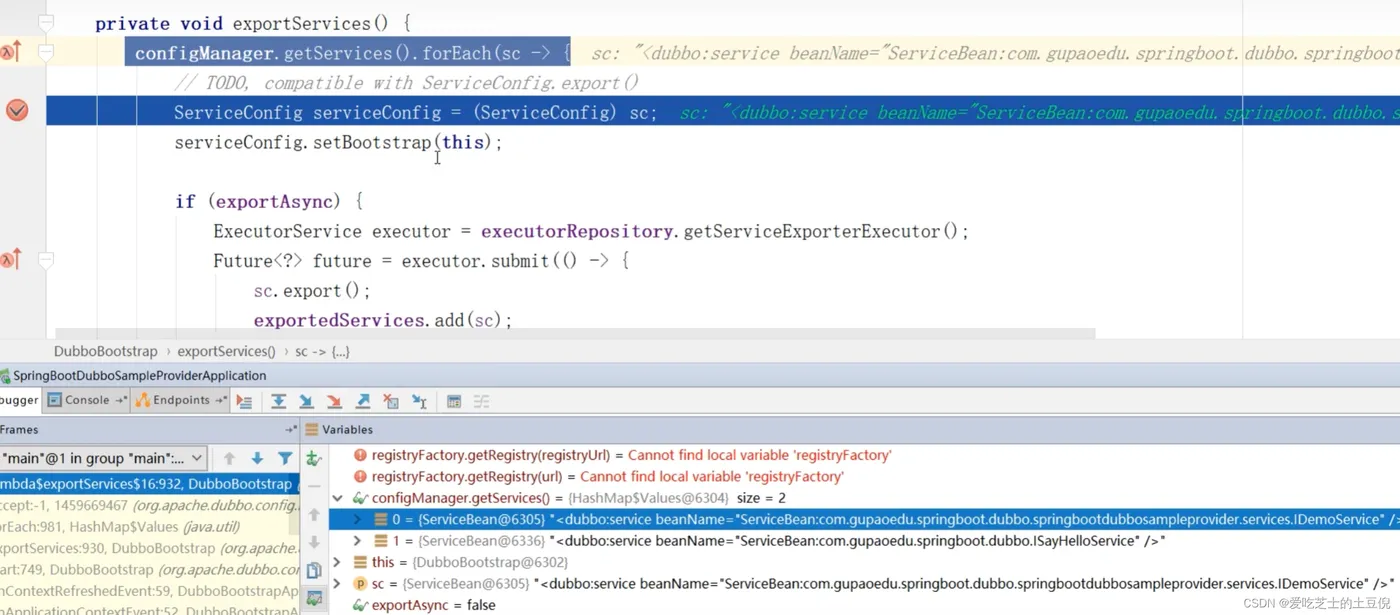Click TODO comment line in editor

[x=406, y=83]
